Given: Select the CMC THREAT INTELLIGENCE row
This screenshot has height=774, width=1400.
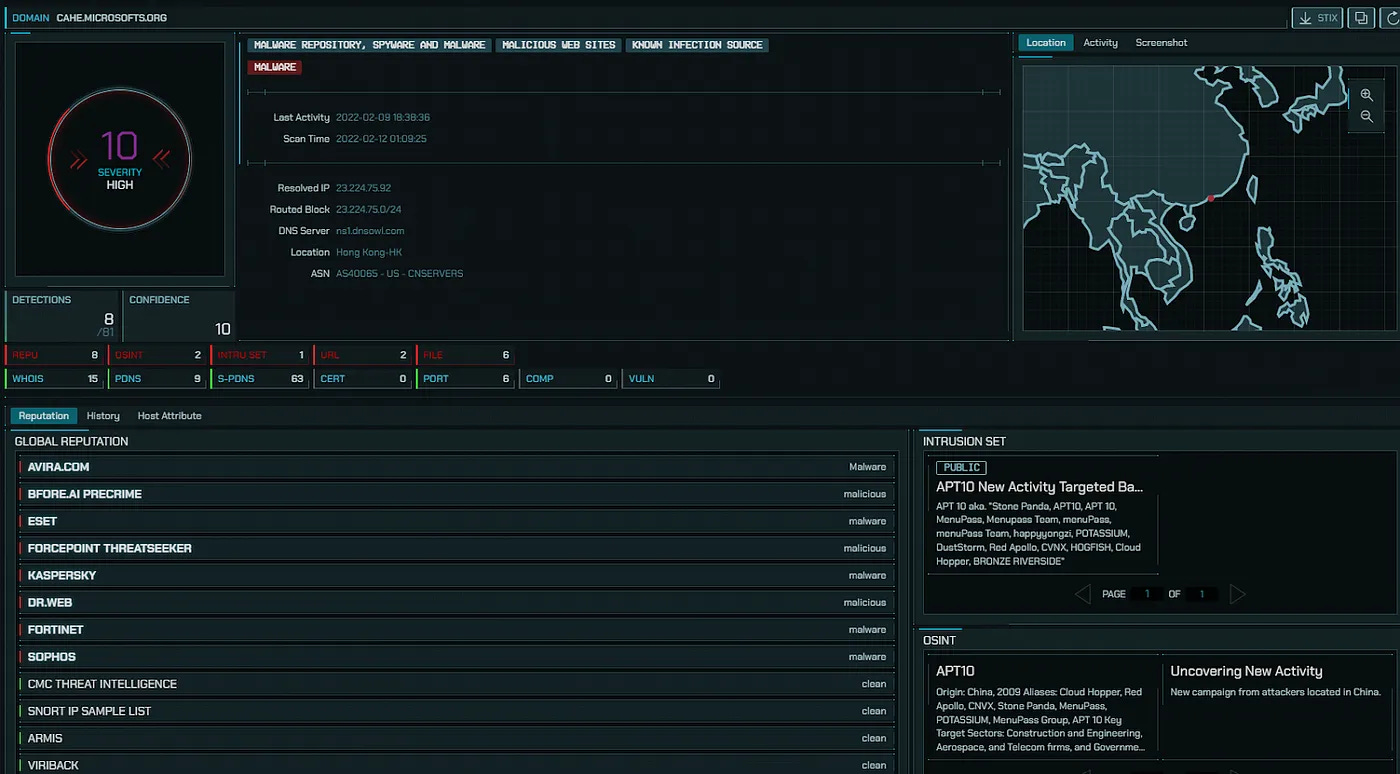Looking at the screenshot, I should point(457,684).
